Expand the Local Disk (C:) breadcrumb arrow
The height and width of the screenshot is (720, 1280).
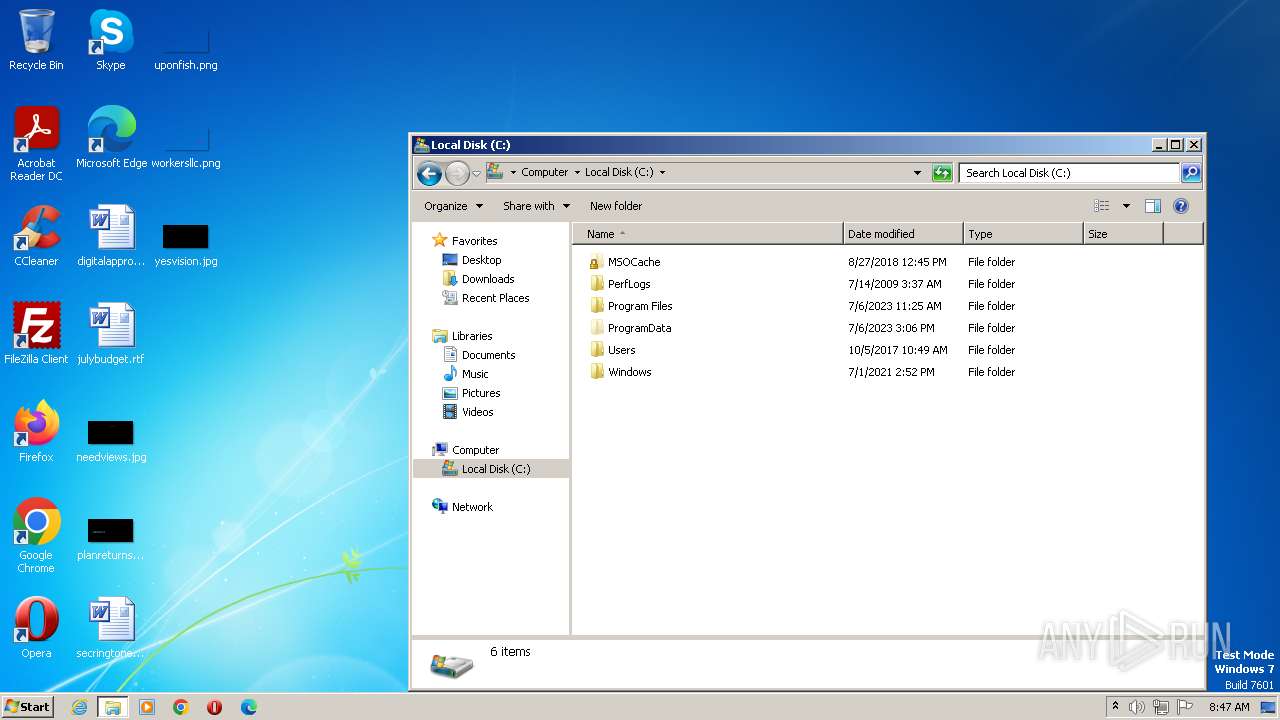tap(662, 173)
